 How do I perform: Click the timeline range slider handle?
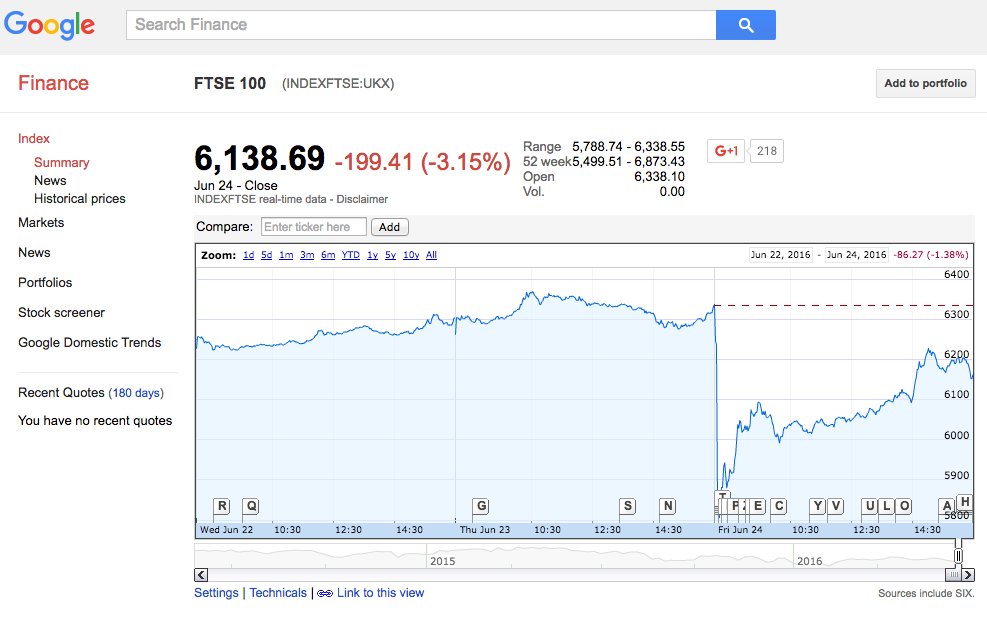958,556
